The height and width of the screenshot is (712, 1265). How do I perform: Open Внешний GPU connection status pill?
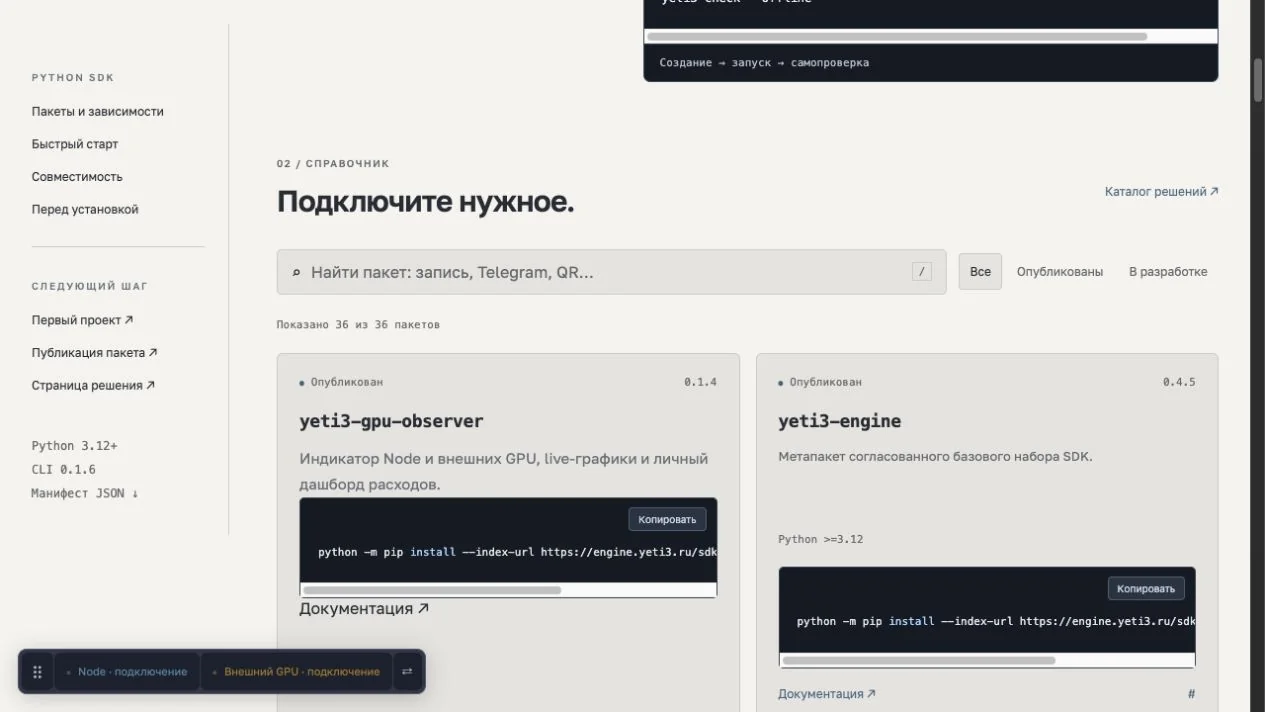point(296,672)
